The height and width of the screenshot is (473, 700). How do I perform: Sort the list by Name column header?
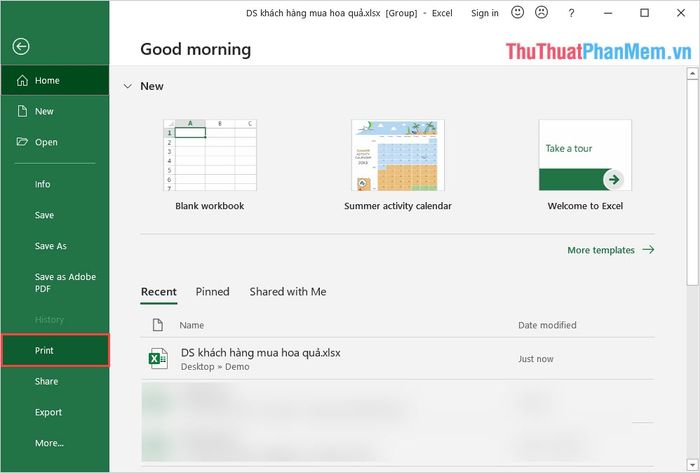[192, 325]
